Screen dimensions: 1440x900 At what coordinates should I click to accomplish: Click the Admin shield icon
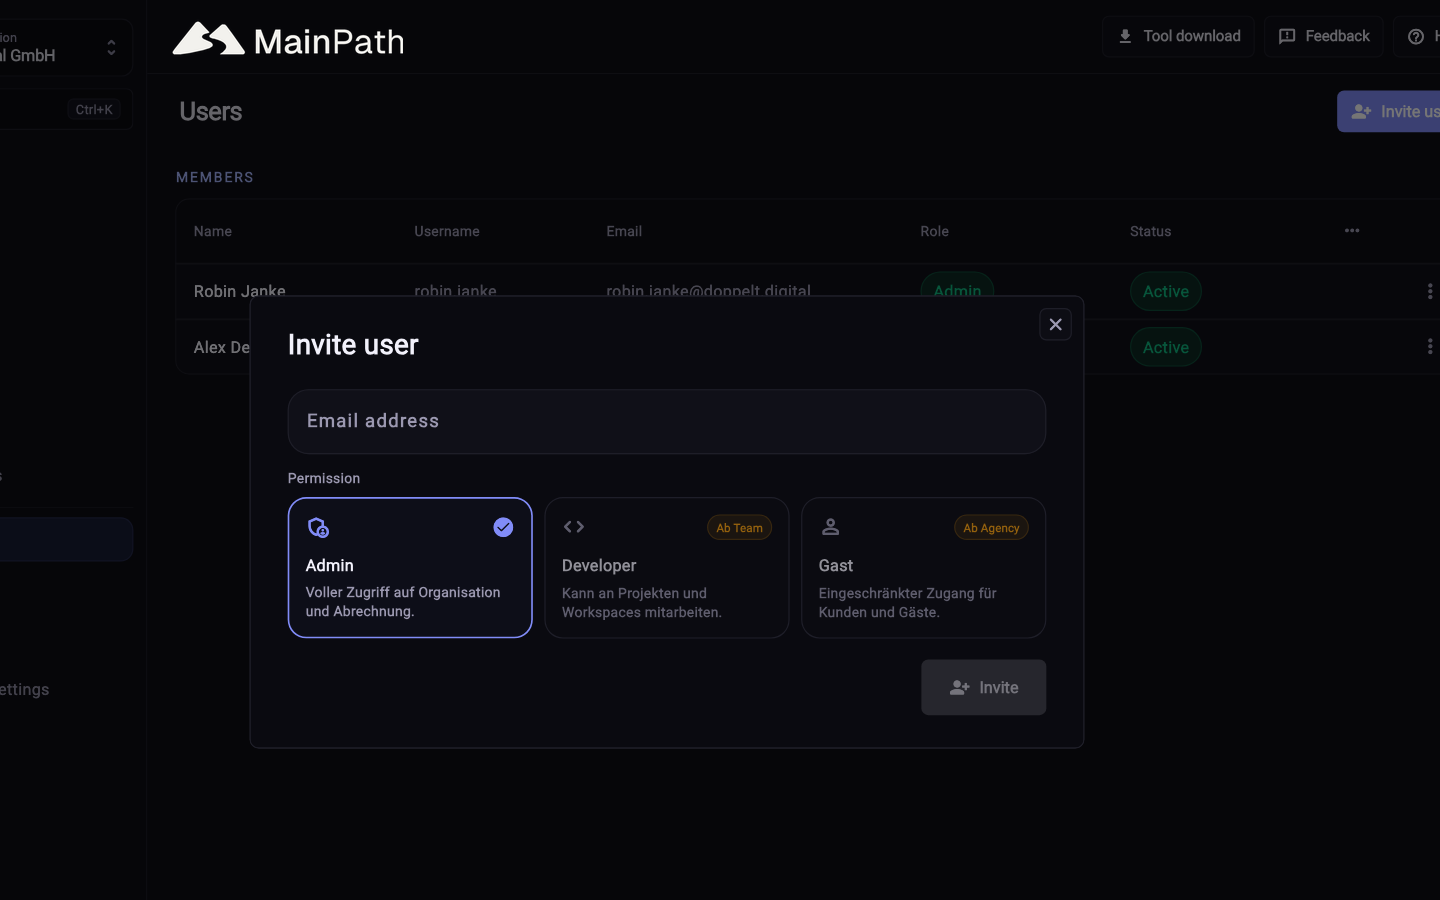pos(318,527)
